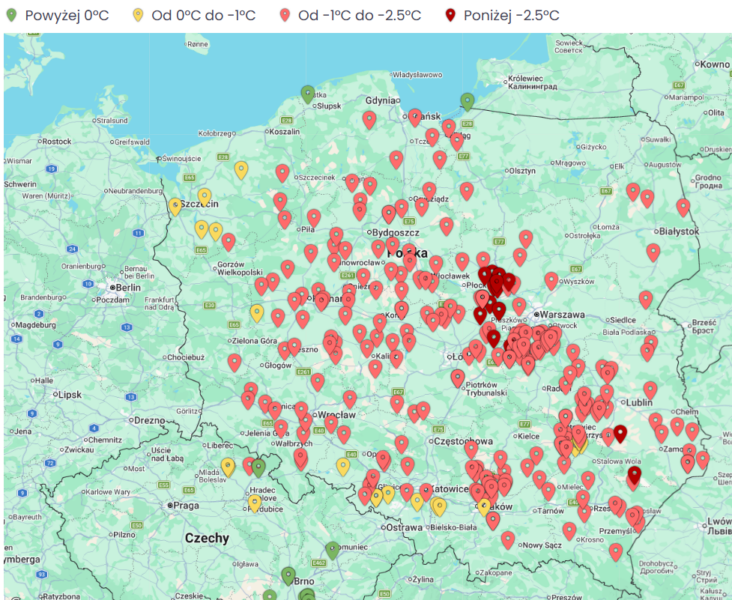Click the Praga city label on map
Image resolution: width=732 pixels, height=600 pixels.
point(186,505)
